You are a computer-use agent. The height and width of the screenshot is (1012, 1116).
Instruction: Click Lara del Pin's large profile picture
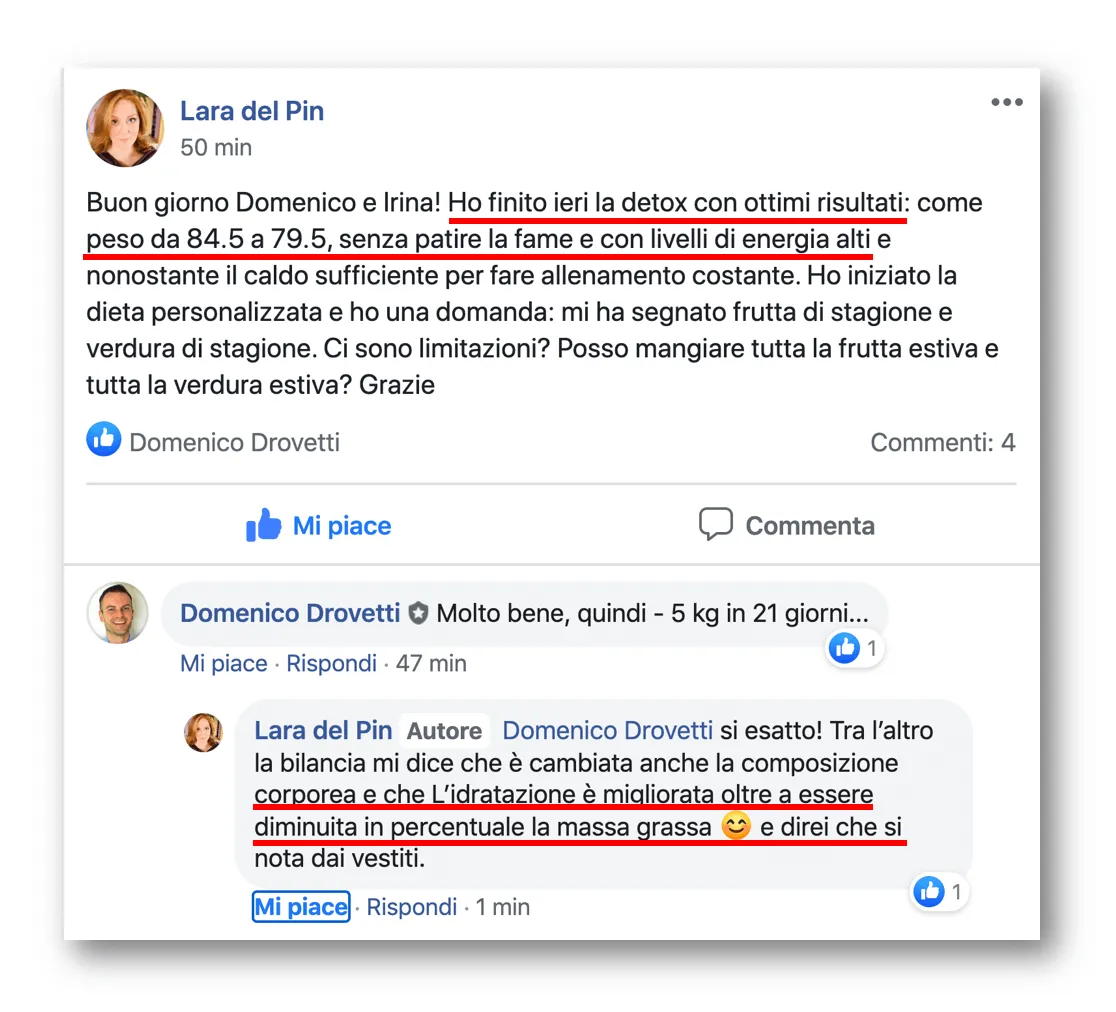(125, 128)
